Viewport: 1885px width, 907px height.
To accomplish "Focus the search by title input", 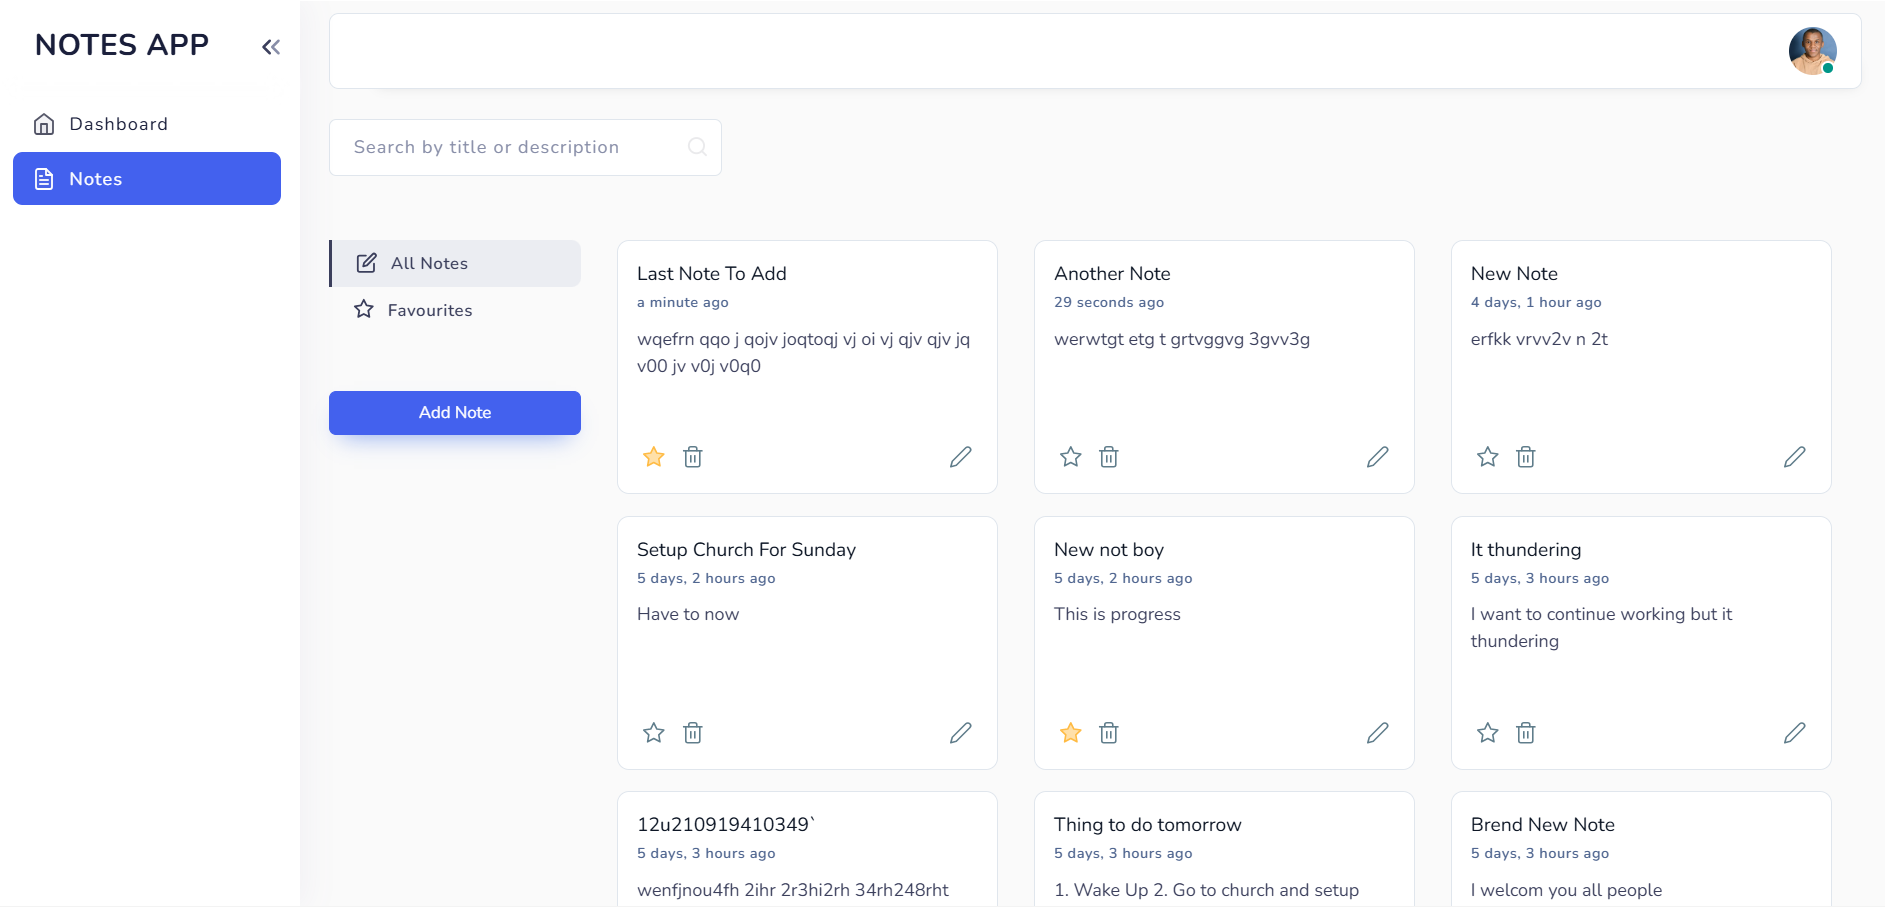I will pos(510,147).
